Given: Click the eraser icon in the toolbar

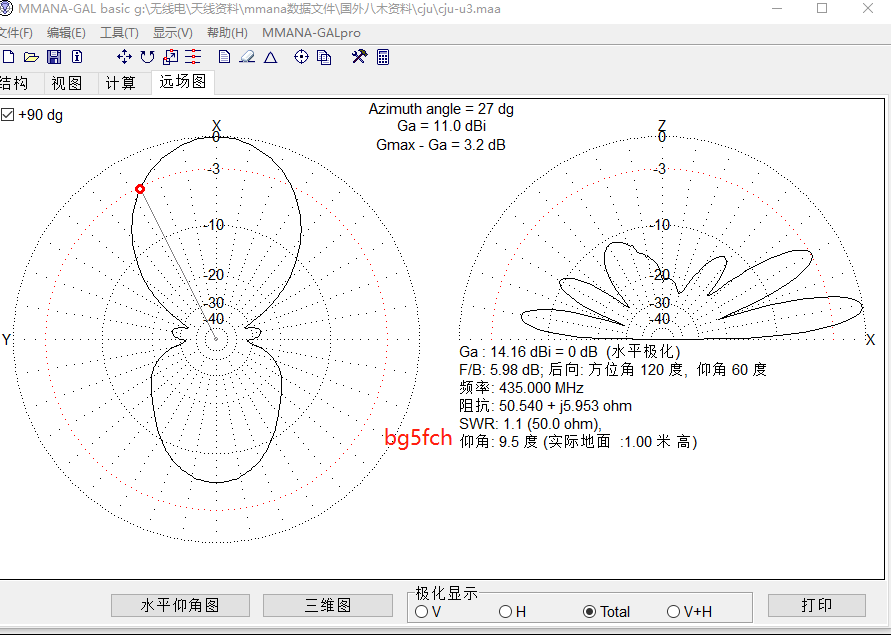Looking at the screenshot, I should pos(246,57).
